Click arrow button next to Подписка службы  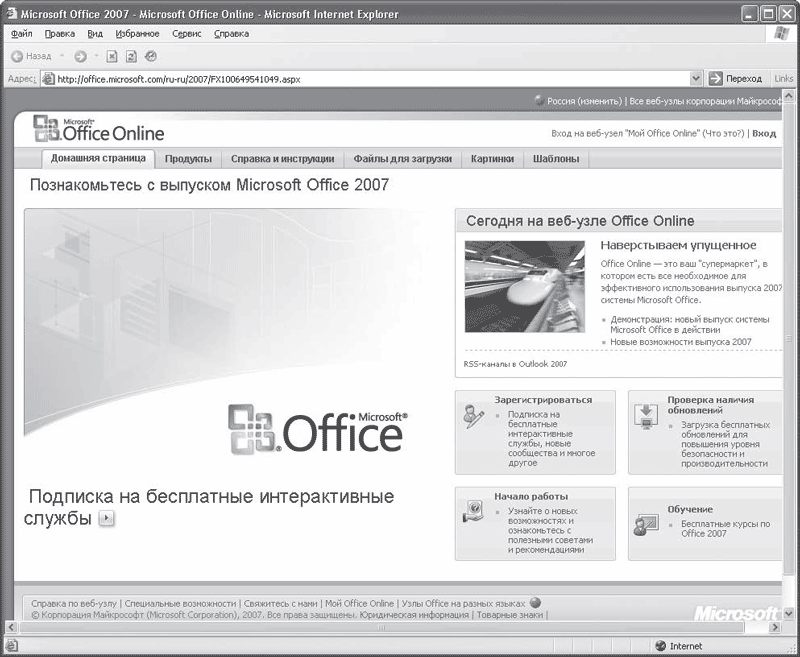tap(107, 519)
